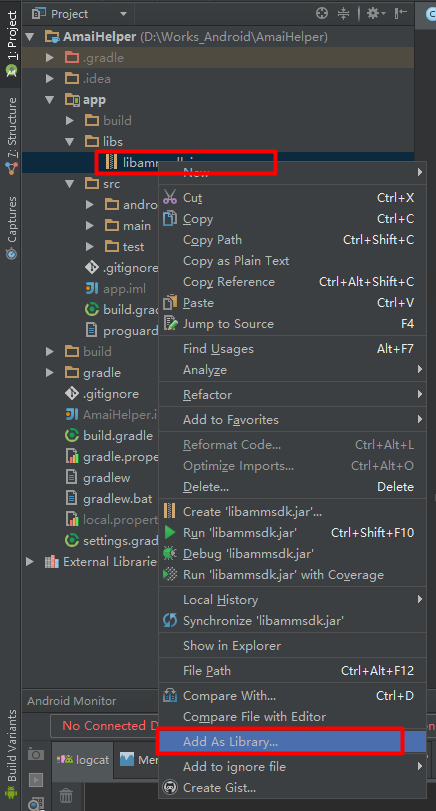Image resolution: width=436 pixels, height=811 pixels.
Task: Open the Project panel settings gear
Action: pos(375,13)
